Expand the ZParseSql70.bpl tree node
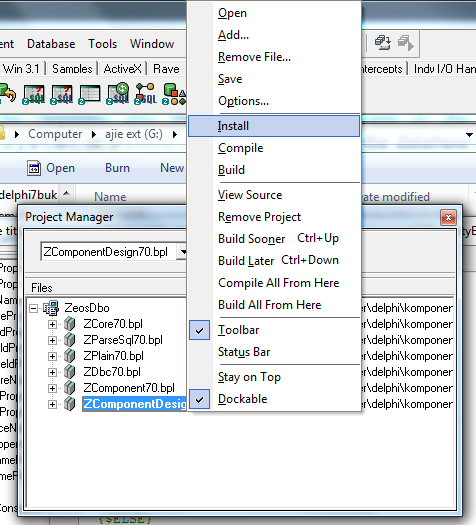 (52, 340)
